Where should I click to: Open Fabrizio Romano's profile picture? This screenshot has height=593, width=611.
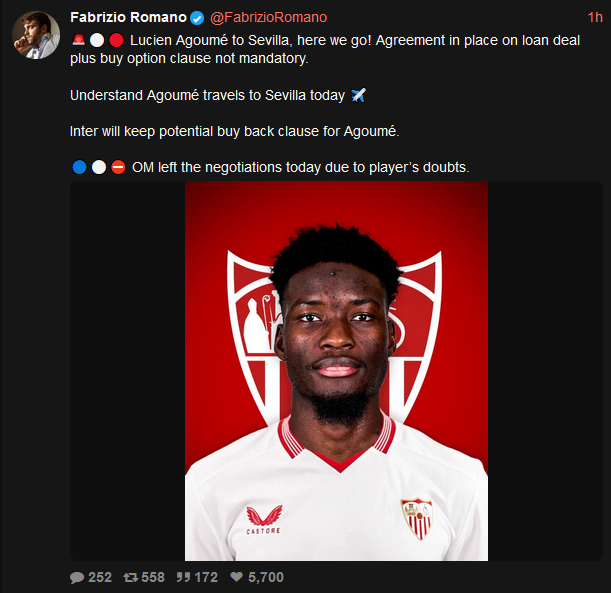pos(36,35)
